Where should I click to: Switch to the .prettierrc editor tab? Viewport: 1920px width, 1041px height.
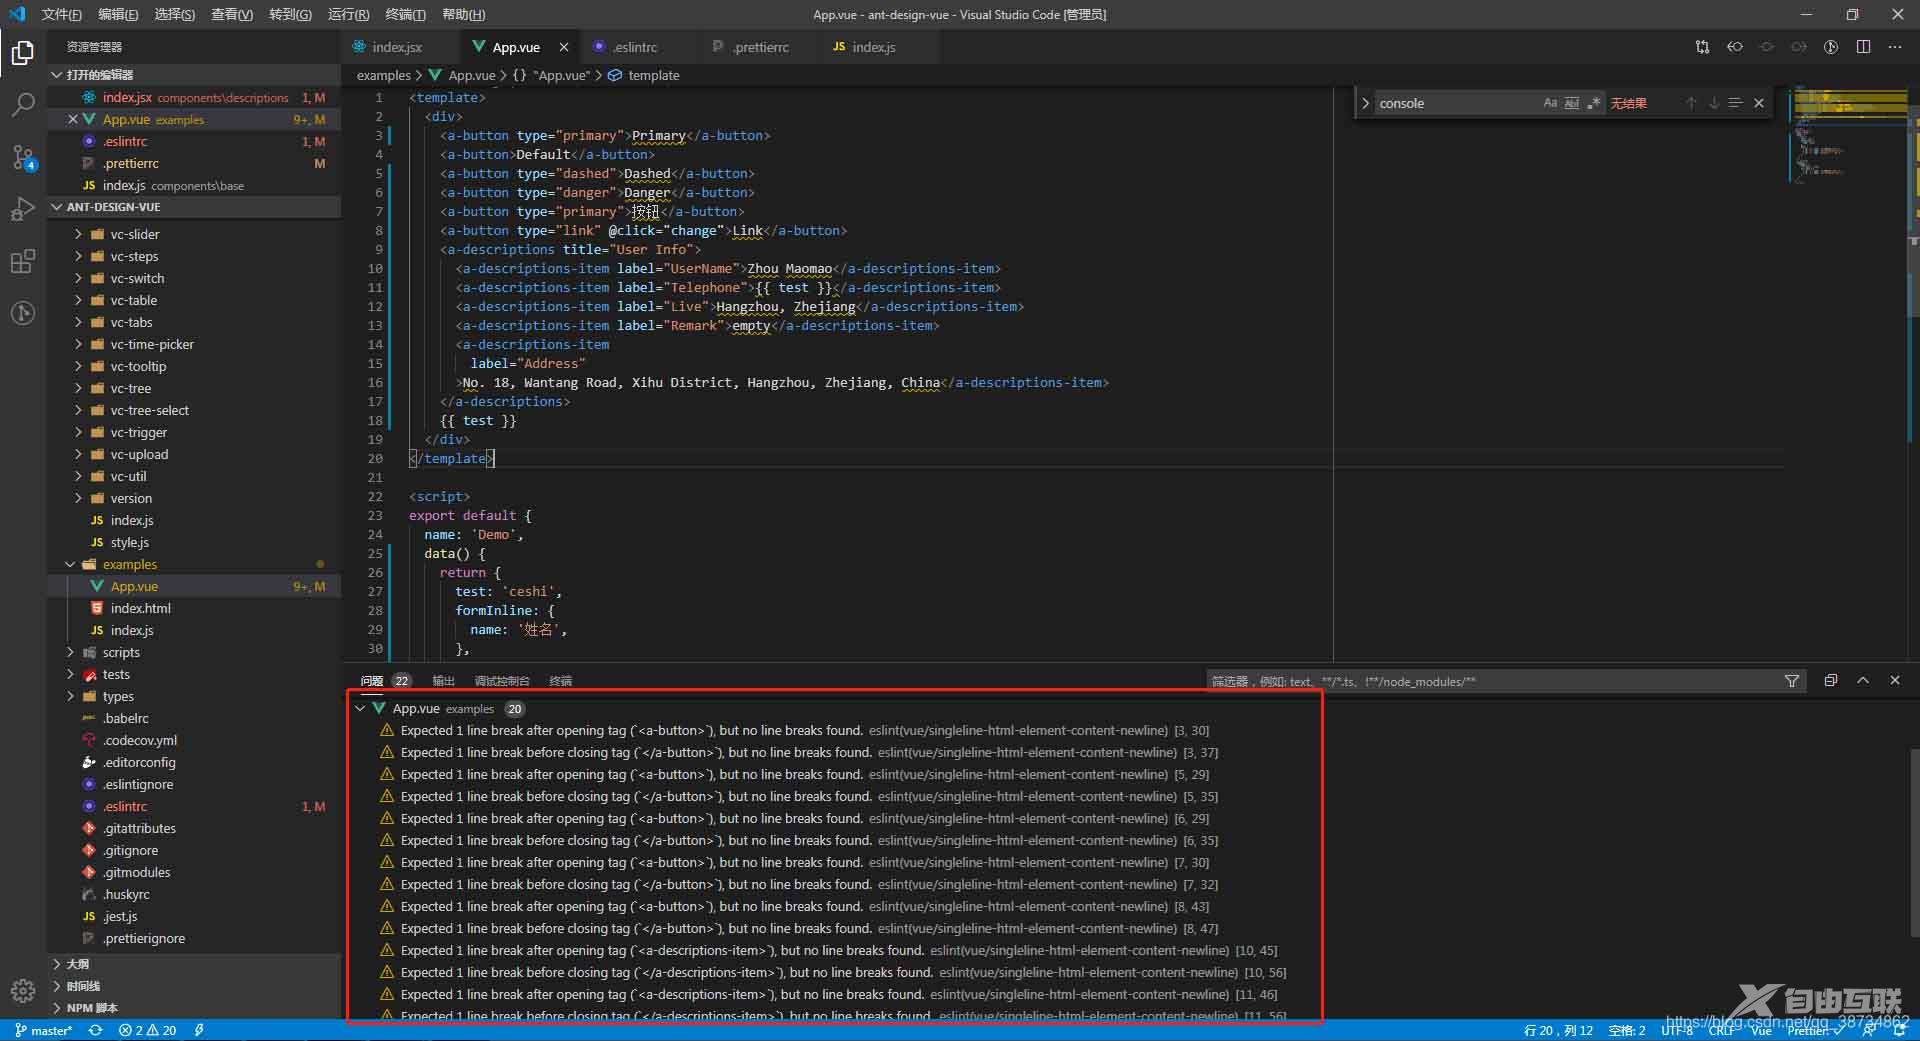click(760, 47)
